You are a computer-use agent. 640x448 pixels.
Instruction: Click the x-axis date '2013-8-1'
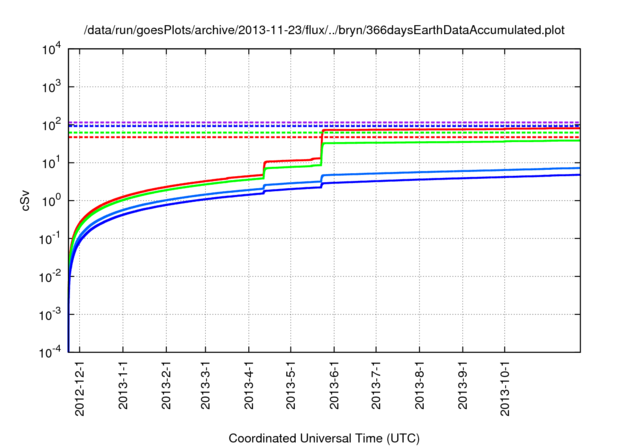419,385
